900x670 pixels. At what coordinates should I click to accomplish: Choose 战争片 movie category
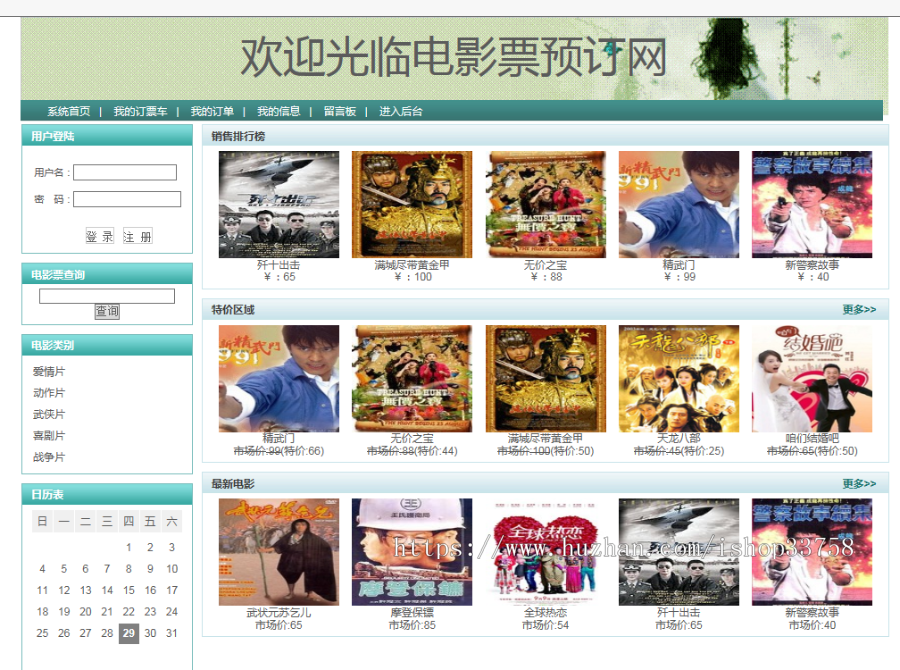49,457
